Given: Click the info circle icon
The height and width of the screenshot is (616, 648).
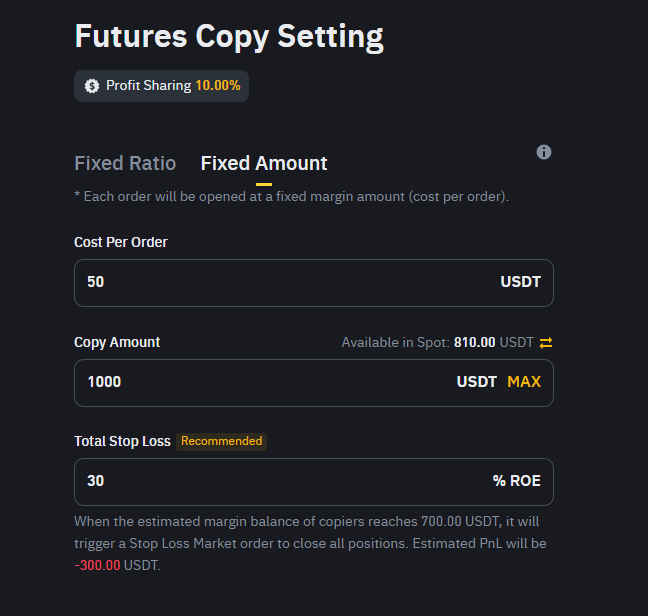Looking at the screenshot, I should point(544,152).
